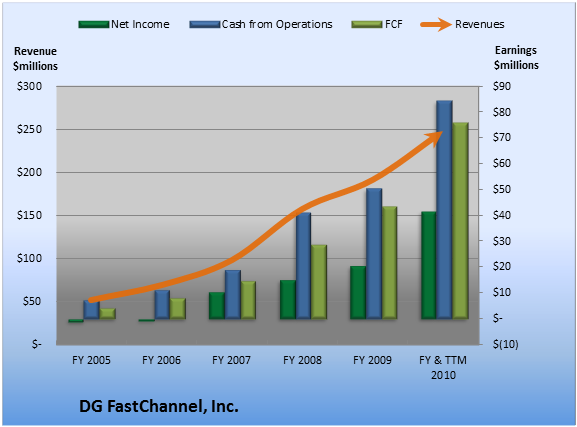
Task: Click the $30 right axis label
Action: [x=502, y=241]
